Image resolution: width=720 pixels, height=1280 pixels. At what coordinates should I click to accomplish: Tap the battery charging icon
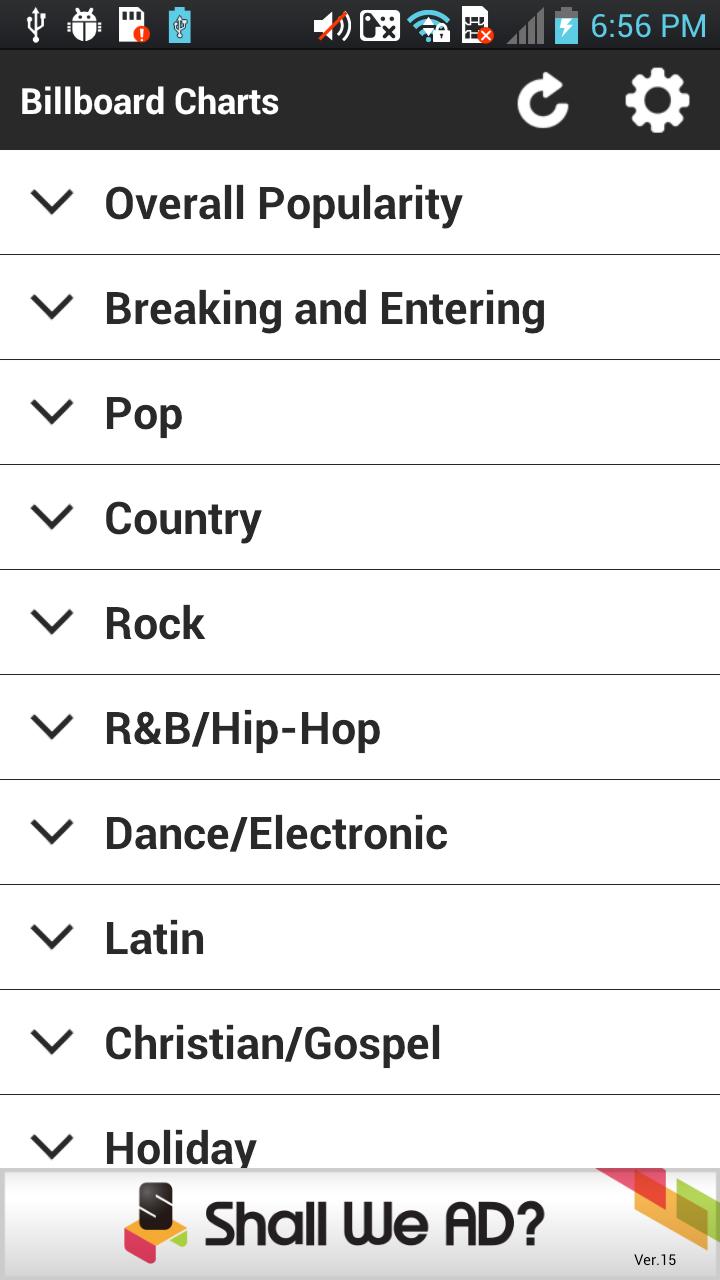pos(566,25)
